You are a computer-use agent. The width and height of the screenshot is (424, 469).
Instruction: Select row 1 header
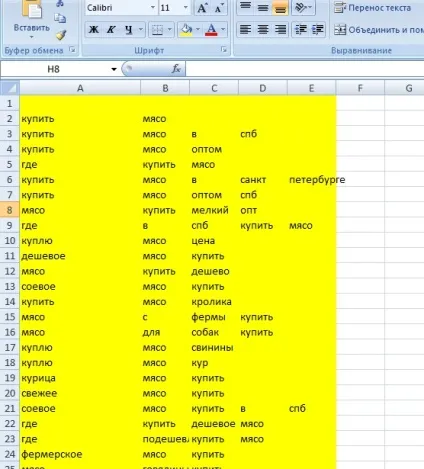click(10, 103)
